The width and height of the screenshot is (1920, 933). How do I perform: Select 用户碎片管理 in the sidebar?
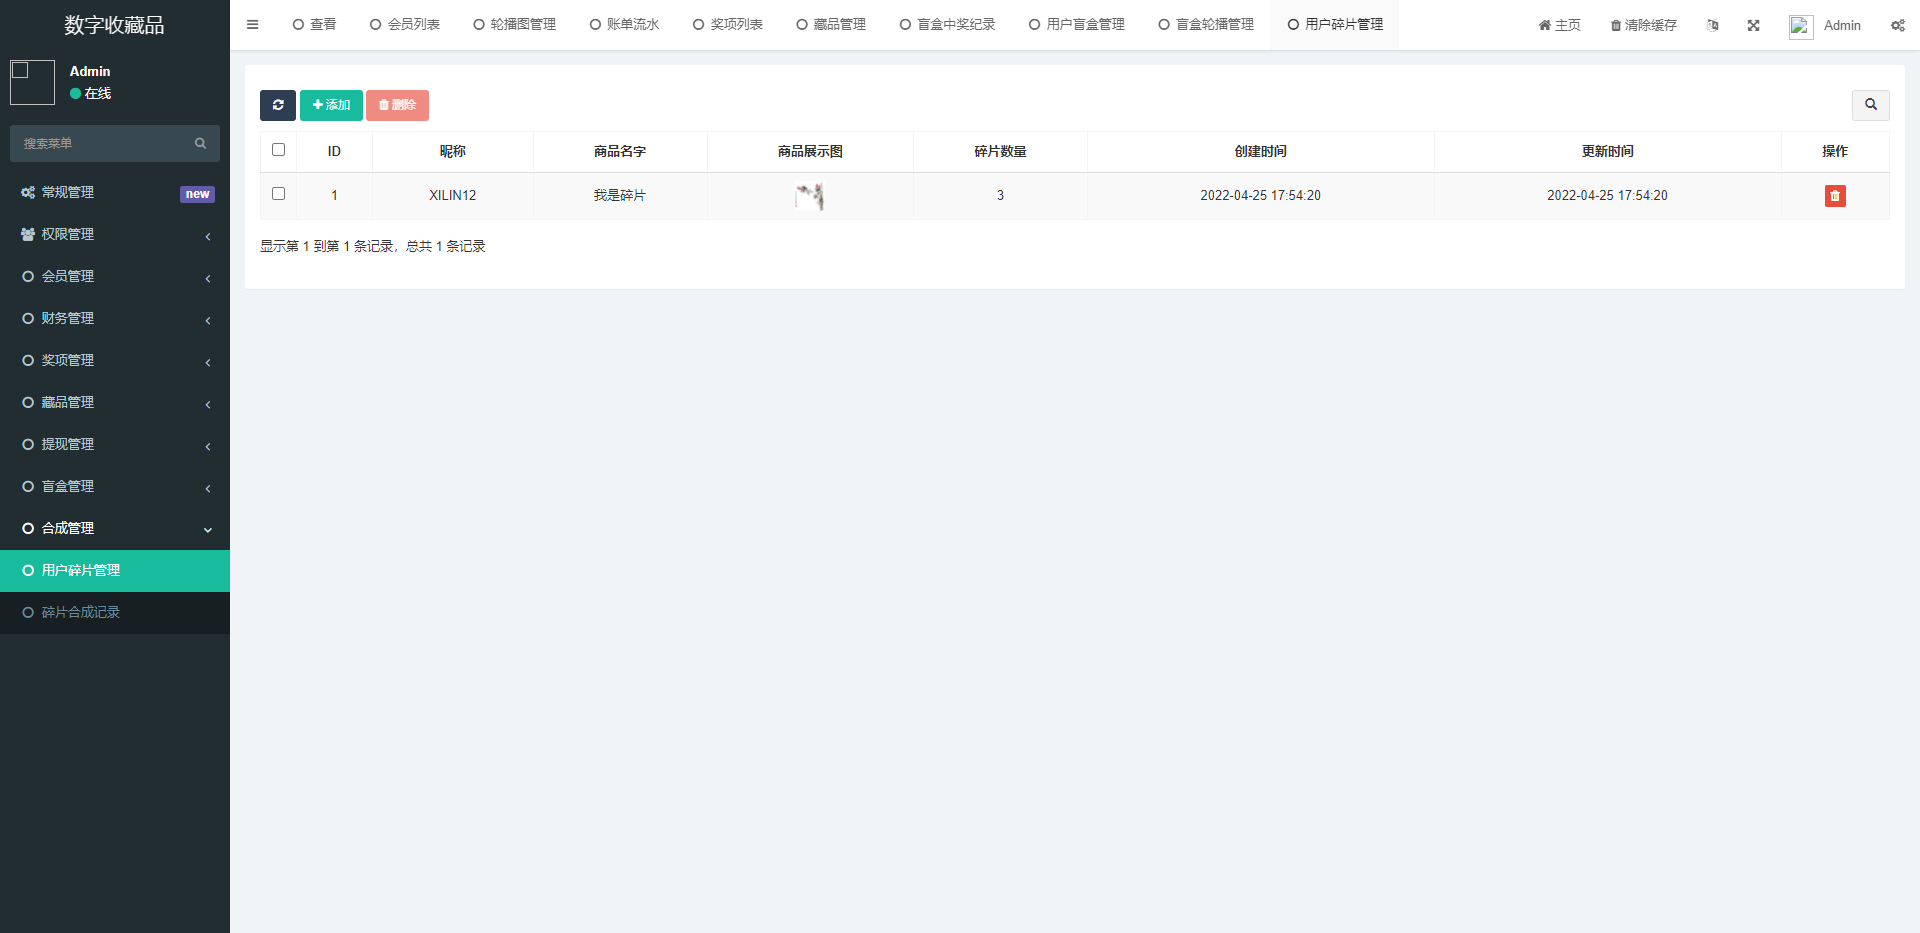pos(115,570)
